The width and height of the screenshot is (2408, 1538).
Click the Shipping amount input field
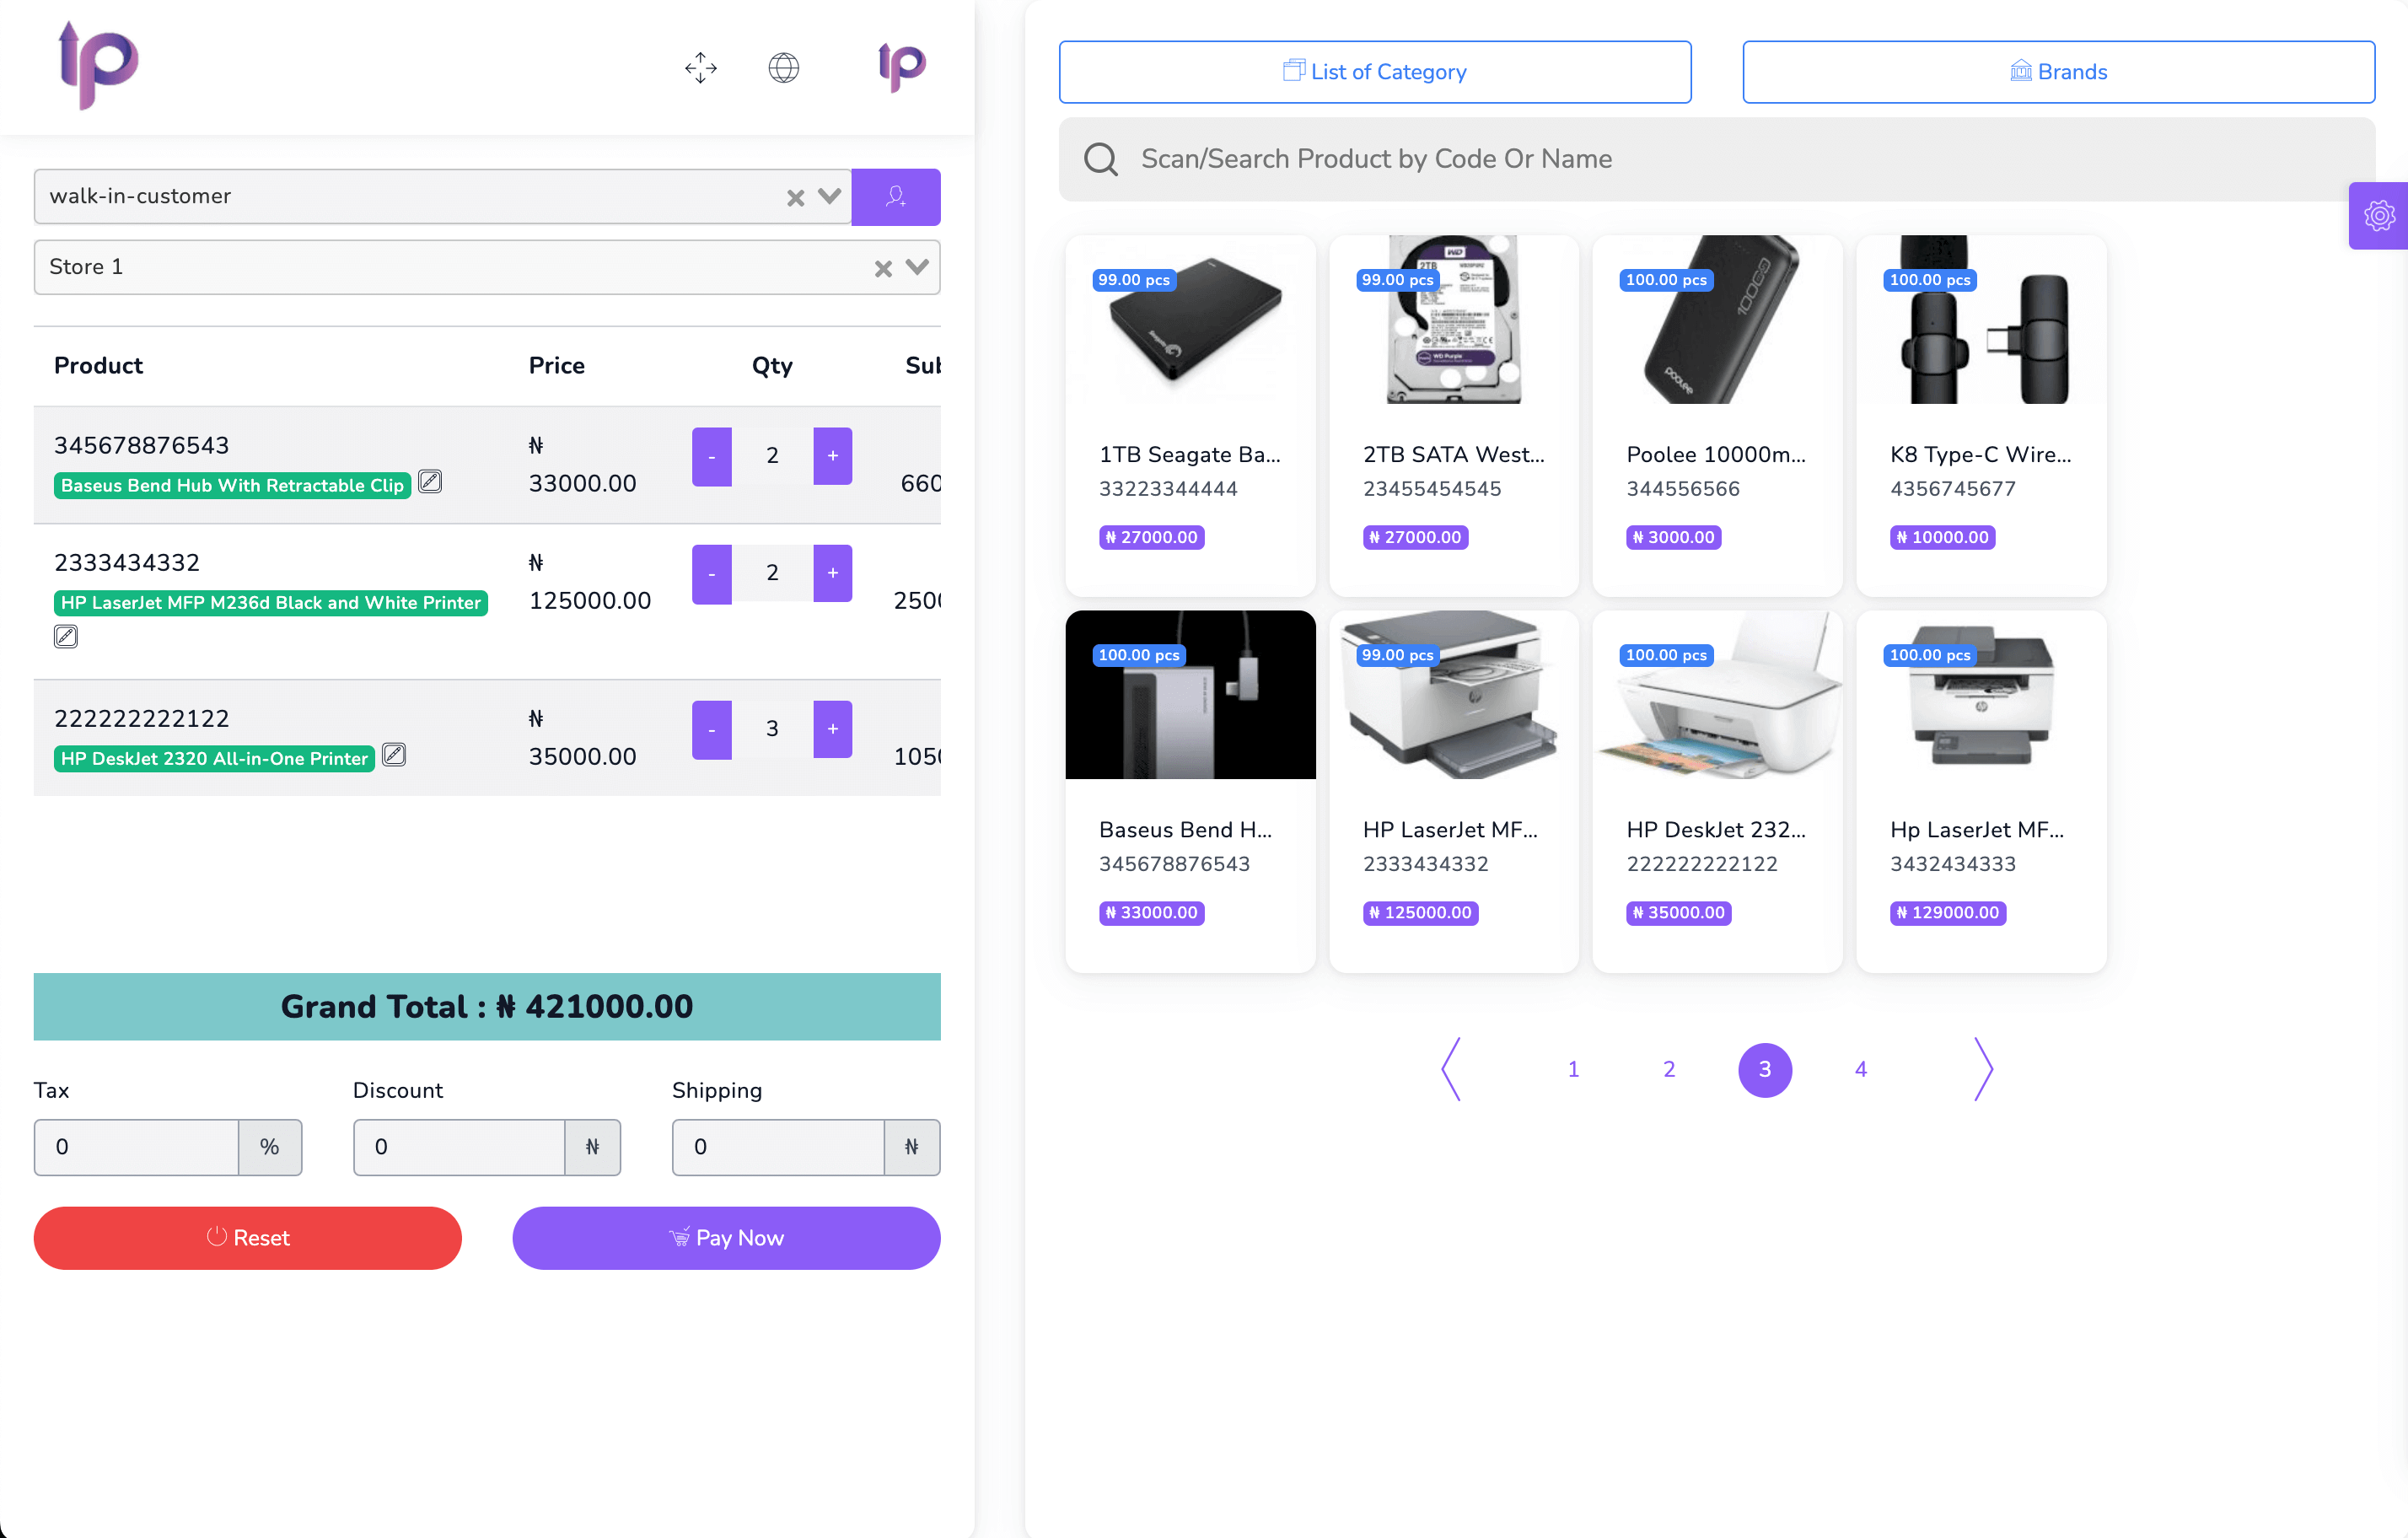point(778,1147)
